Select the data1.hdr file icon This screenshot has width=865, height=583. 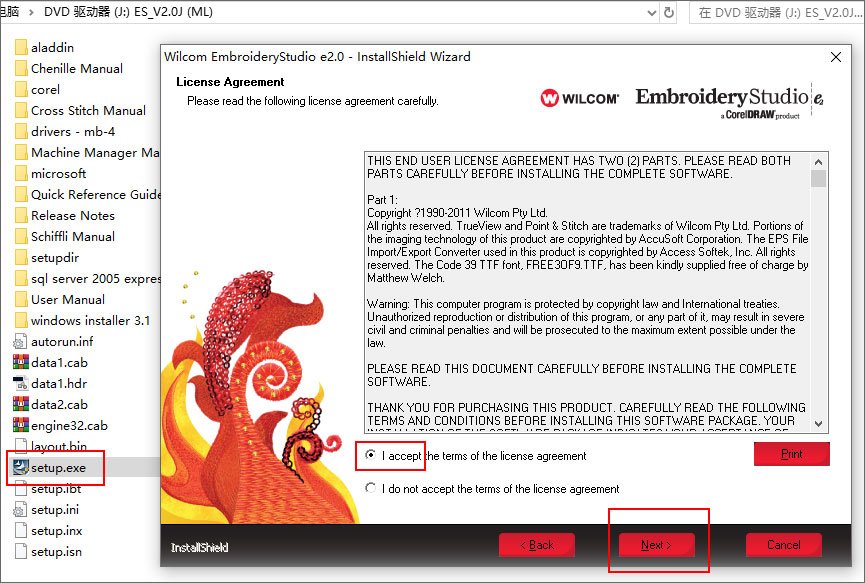click(20, 383)
